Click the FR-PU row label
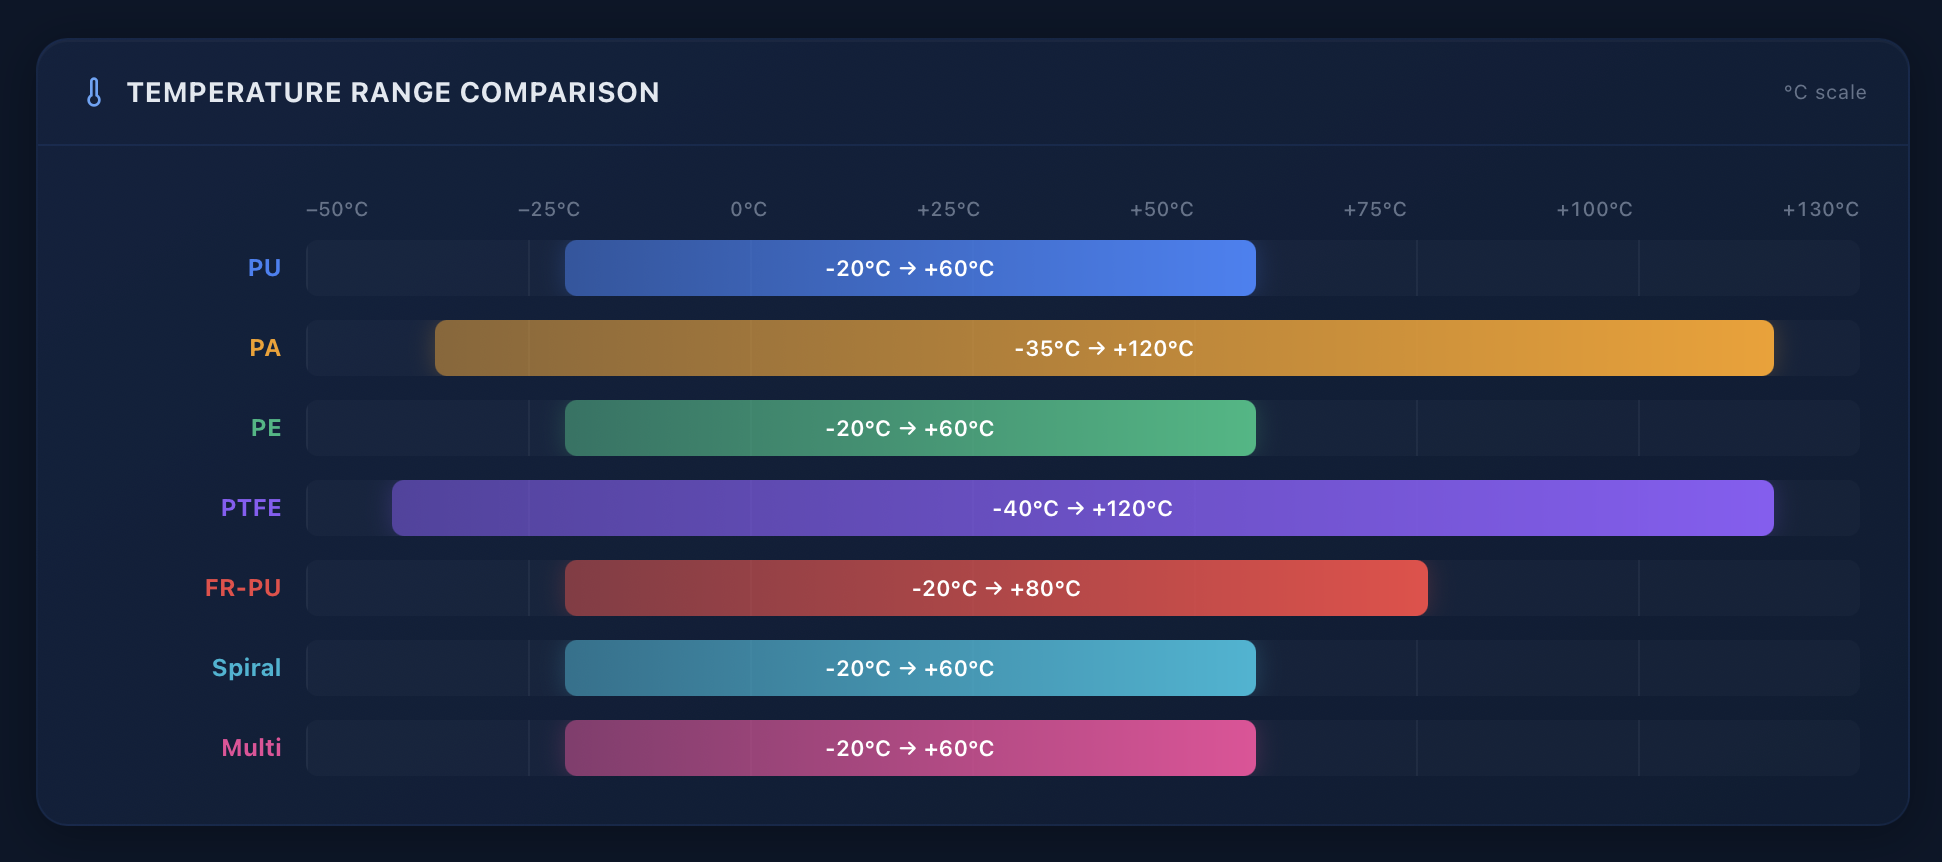 243,588
